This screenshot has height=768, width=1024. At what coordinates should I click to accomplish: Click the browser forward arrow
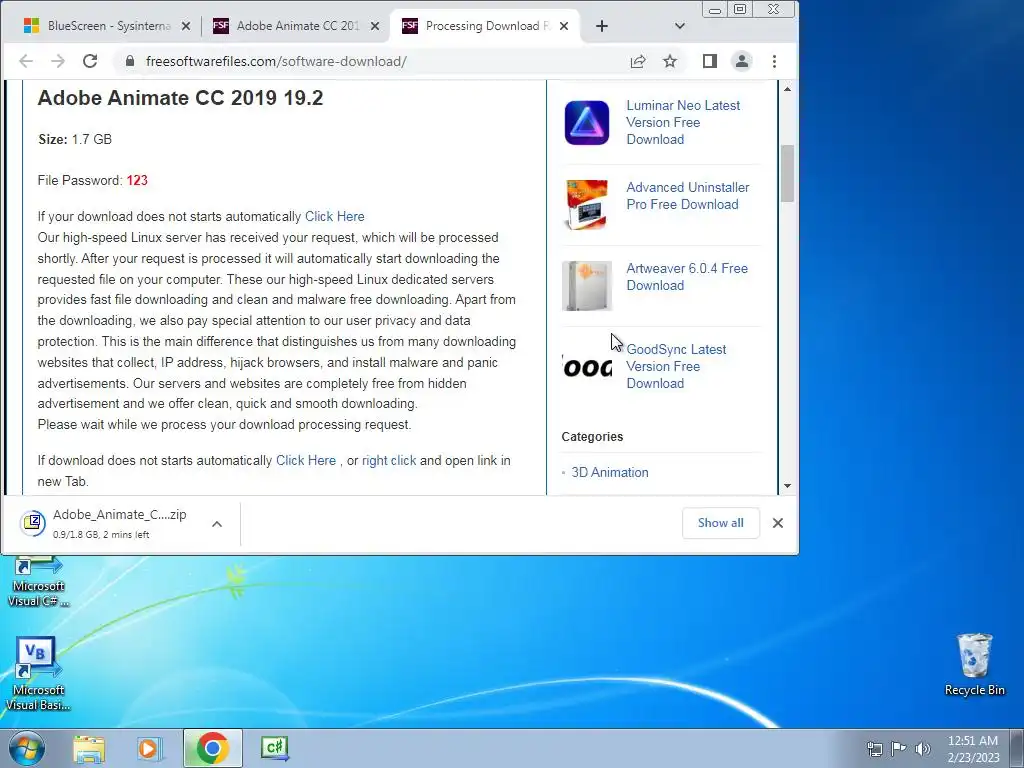point(58,61)
